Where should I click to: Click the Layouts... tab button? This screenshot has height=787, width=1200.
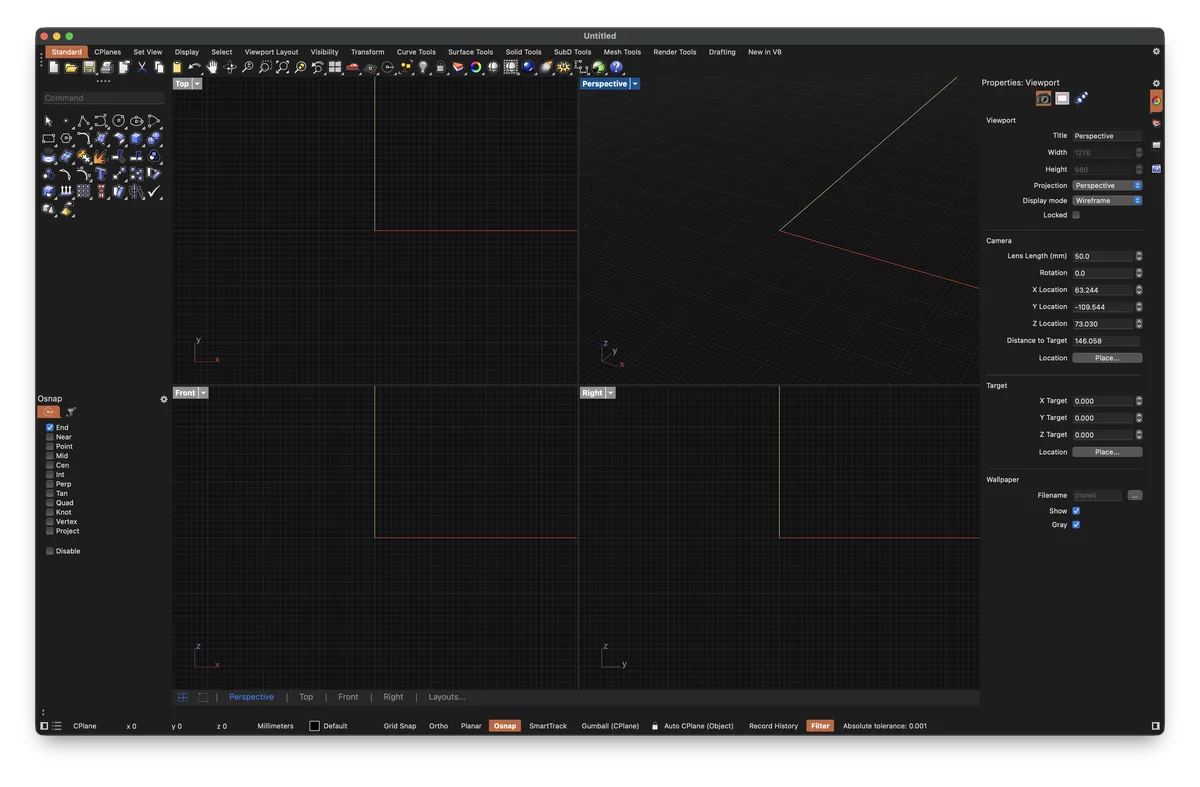447,697
